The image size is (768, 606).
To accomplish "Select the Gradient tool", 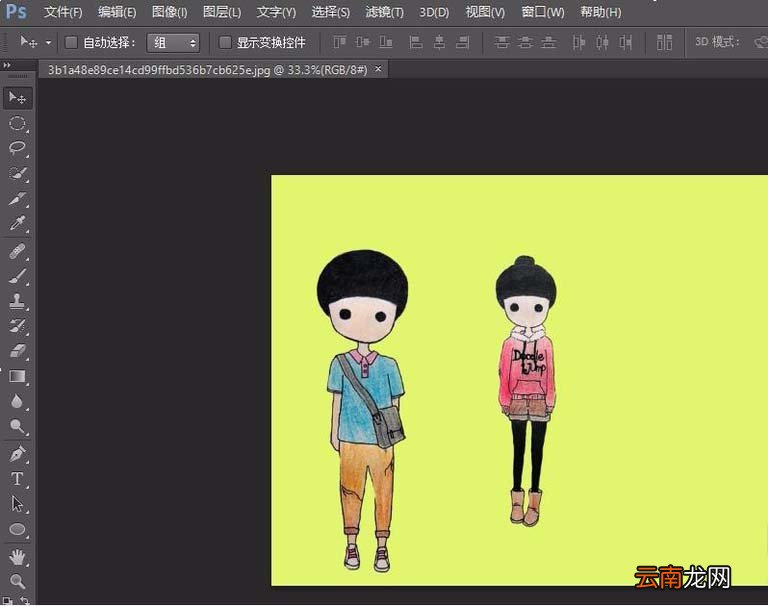I will click(x=18, y=376).
